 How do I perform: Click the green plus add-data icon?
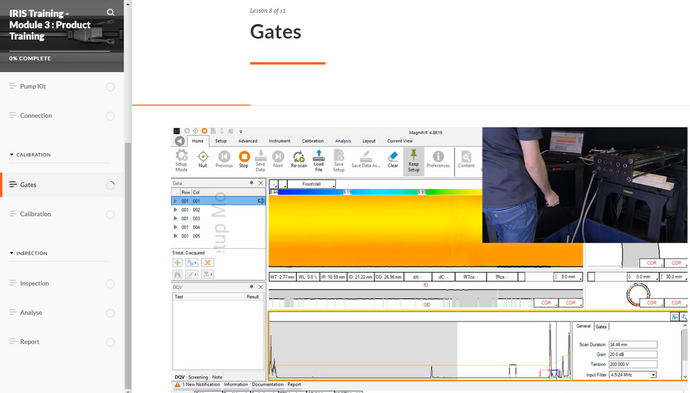coord(177,263)
